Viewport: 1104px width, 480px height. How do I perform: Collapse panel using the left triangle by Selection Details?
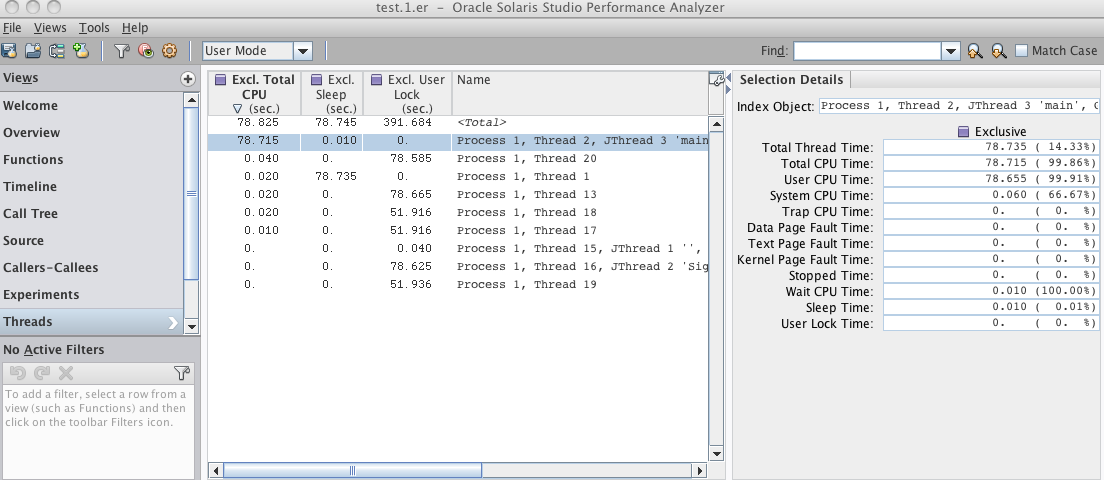click(x=729, y=77)
